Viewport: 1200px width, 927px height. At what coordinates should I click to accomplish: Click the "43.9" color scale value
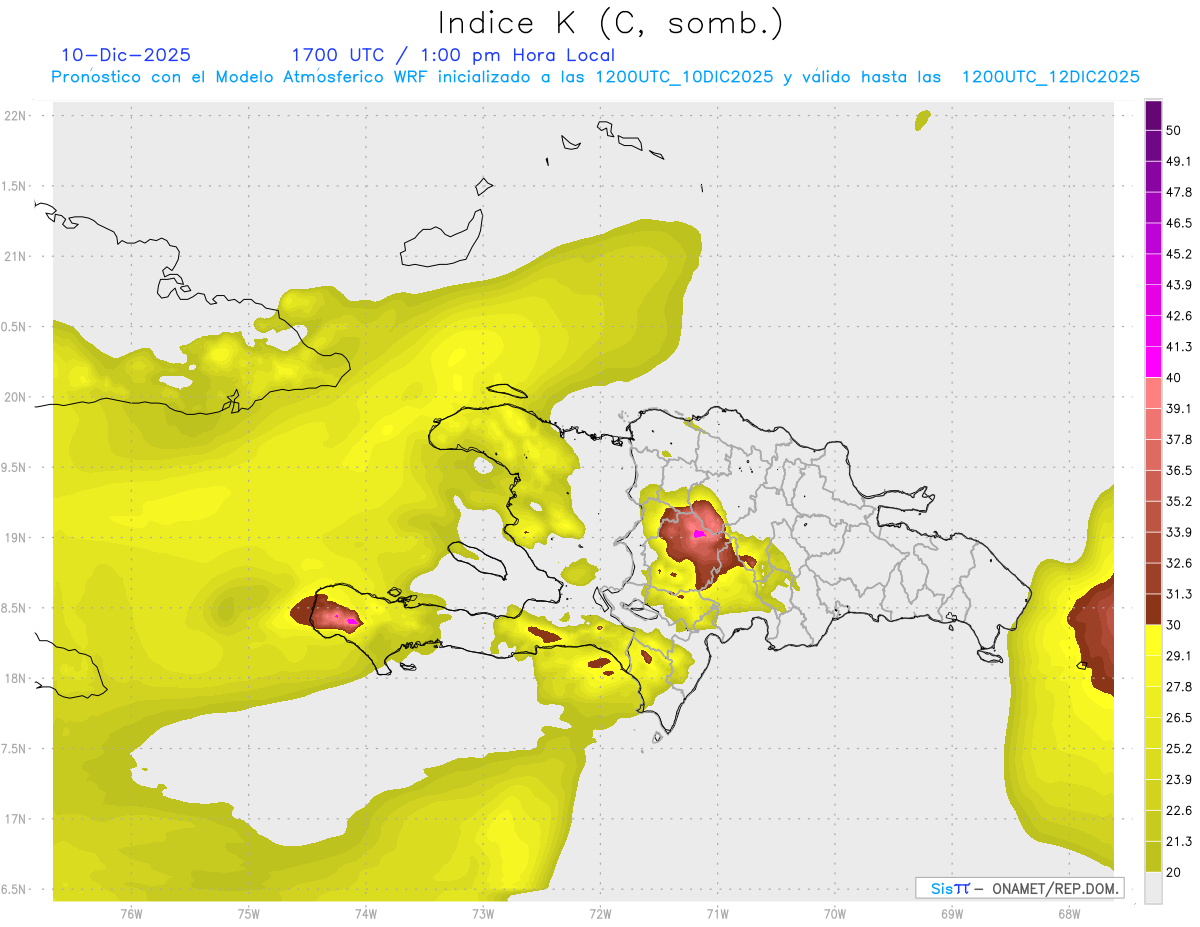point(1180,285)
